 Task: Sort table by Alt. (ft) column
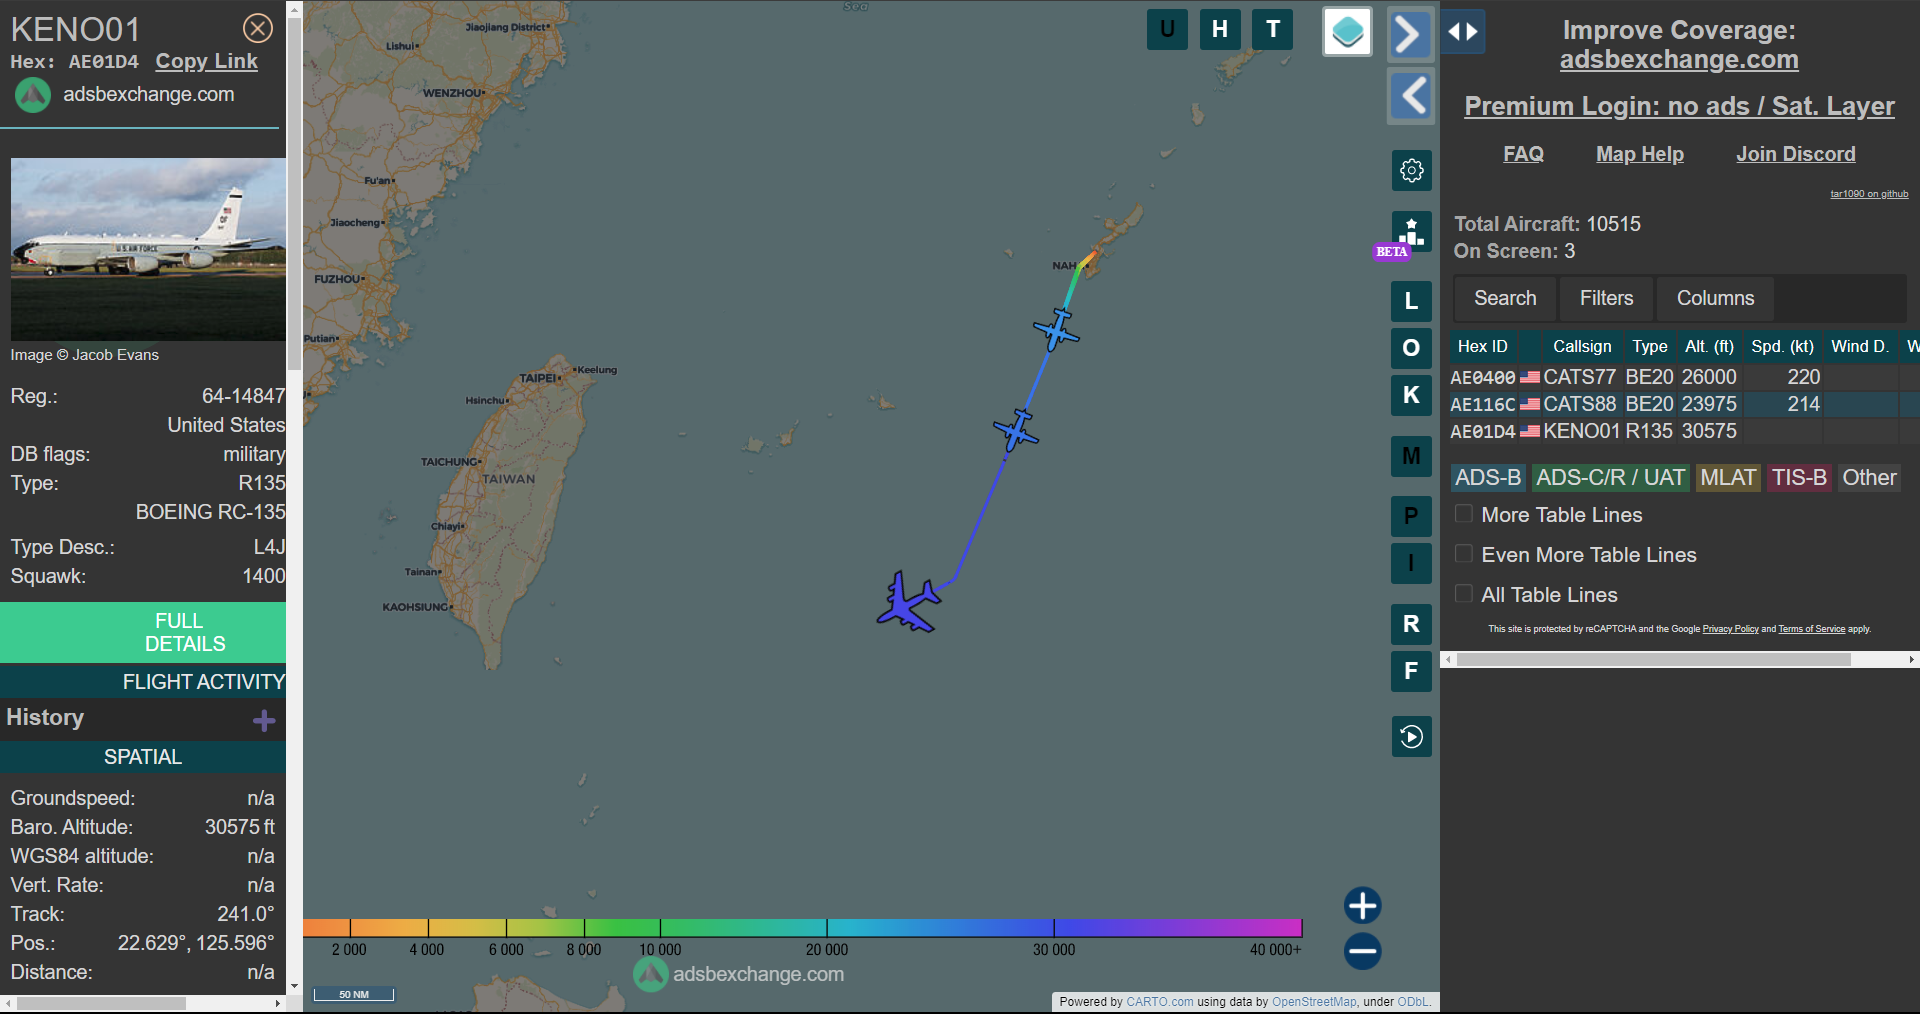(x=1709, y=346)
